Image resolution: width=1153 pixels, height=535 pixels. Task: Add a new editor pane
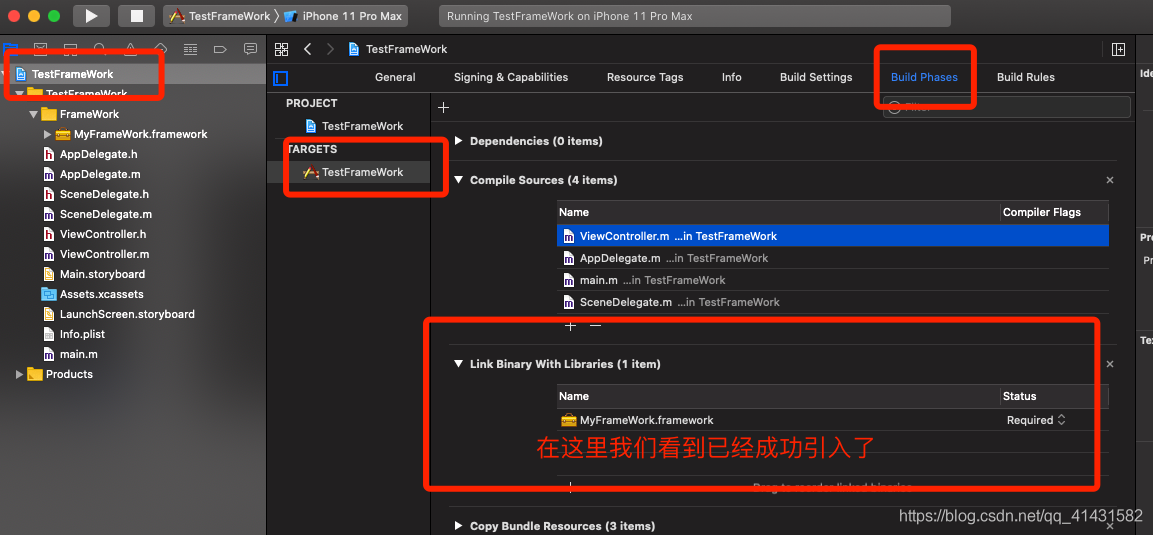1118,49
